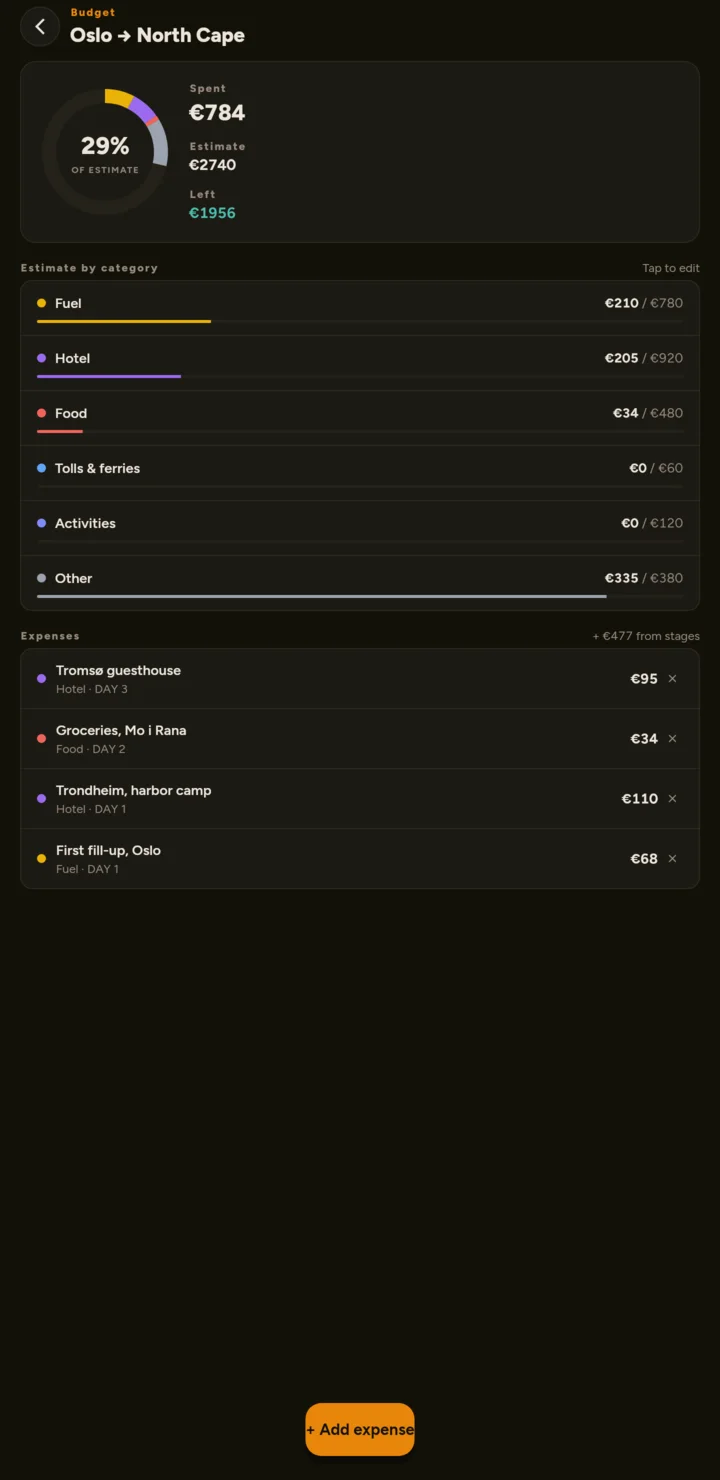Click the 29% of estimate donut chart
The width and height of the screenshot is (720, 1480).
(105, 152)
